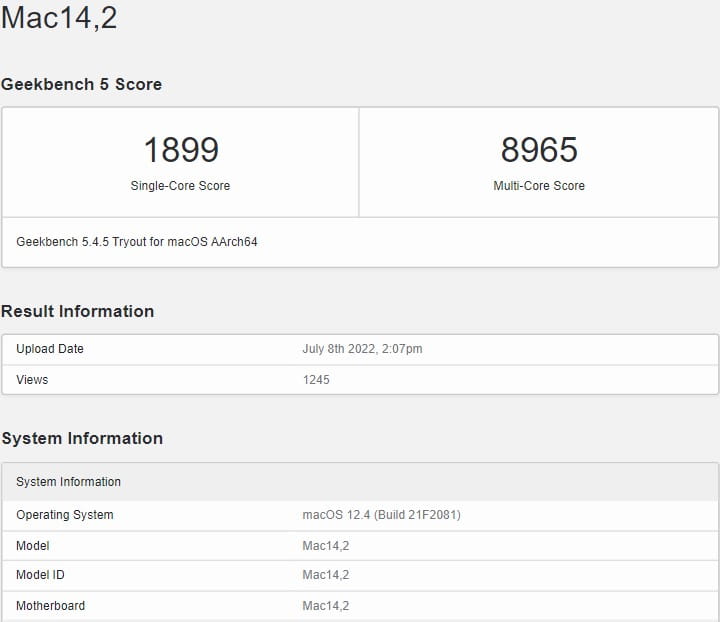The width and height of the screenshot is (720, 622).
Task: Click the Multi-Core Score label
Action: click(x=539, y=185)
